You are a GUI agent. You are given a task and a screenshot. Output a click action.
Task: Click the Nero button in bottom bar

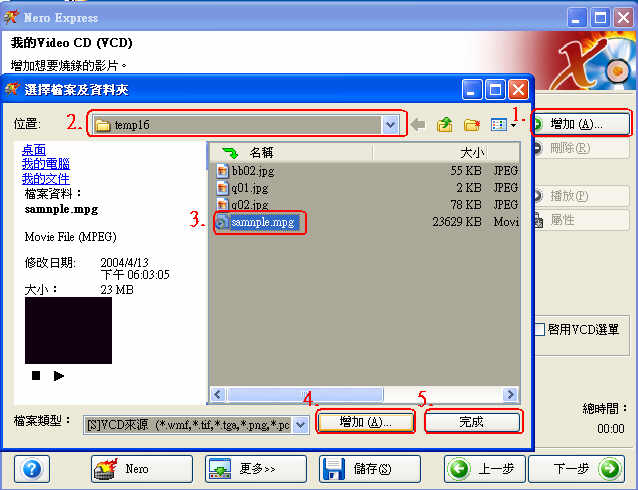tap(141, 468)
